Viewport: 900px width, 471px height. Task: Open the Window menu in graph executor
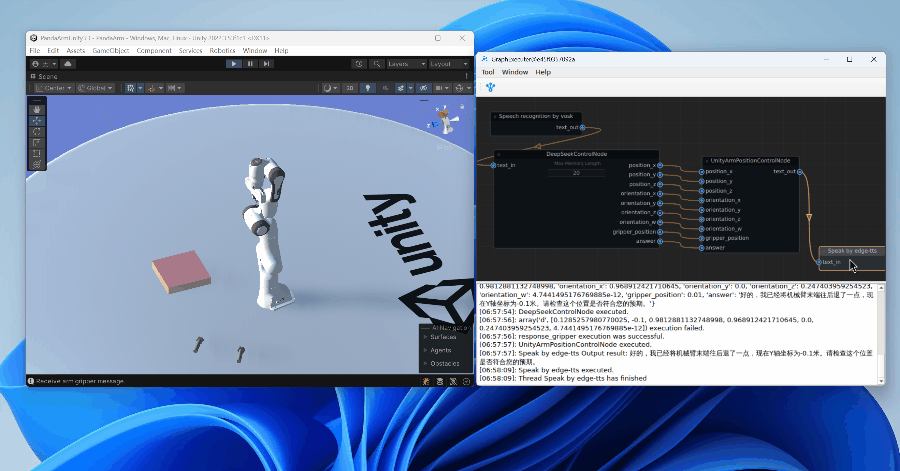pos(515,72)
